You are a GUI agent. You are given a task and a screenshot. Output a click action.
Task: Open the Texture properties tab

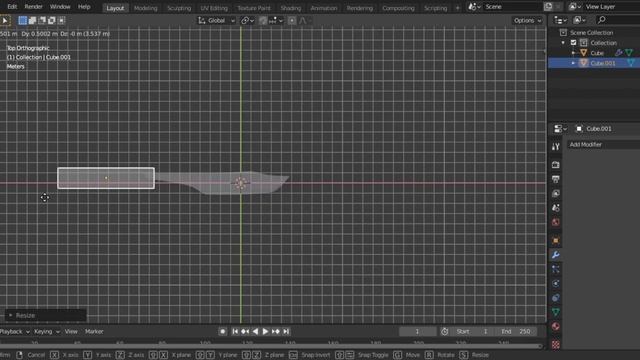pyautogui.click(x=556, y=344)
